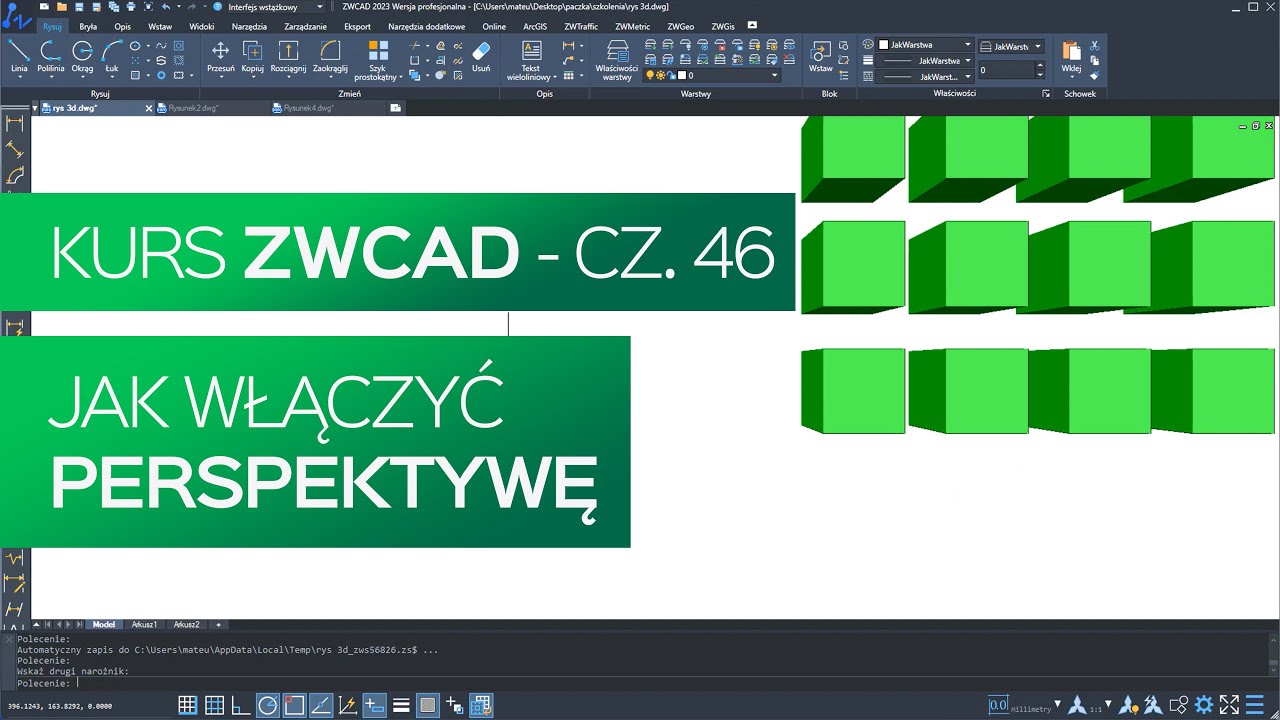This screenshot has height=720, width=1280.
Task: Activate the Rozciągnij stretch tool
Action: tap(288, 58)
